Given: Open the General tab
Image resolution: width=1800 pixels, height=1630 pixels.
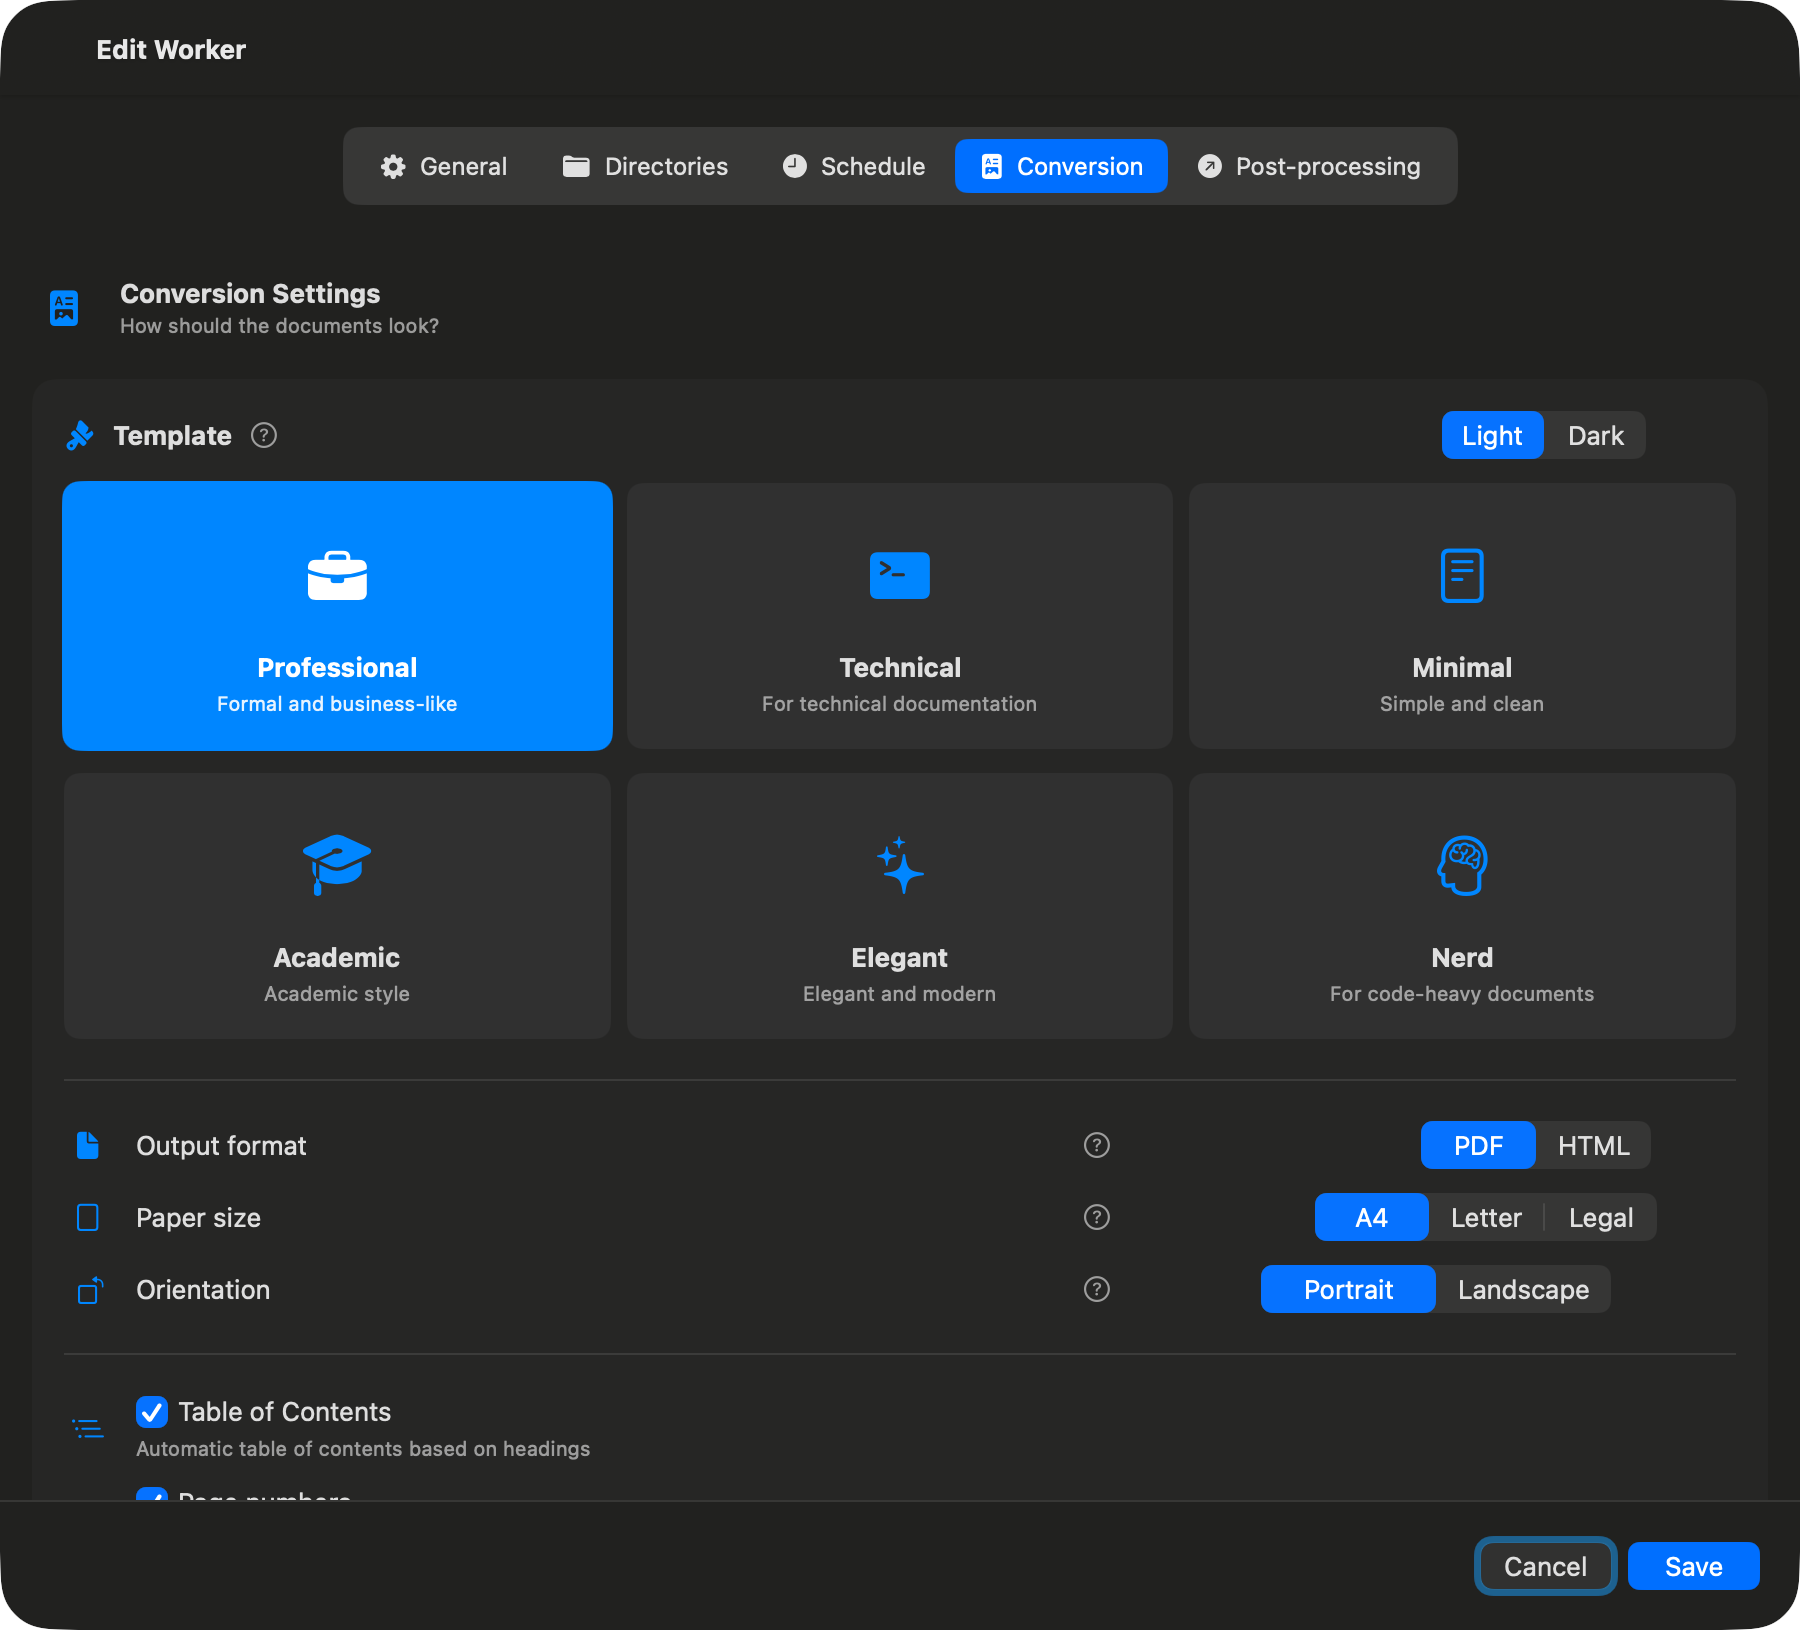Looking at the screenshot, I should [x=444, y=166].
